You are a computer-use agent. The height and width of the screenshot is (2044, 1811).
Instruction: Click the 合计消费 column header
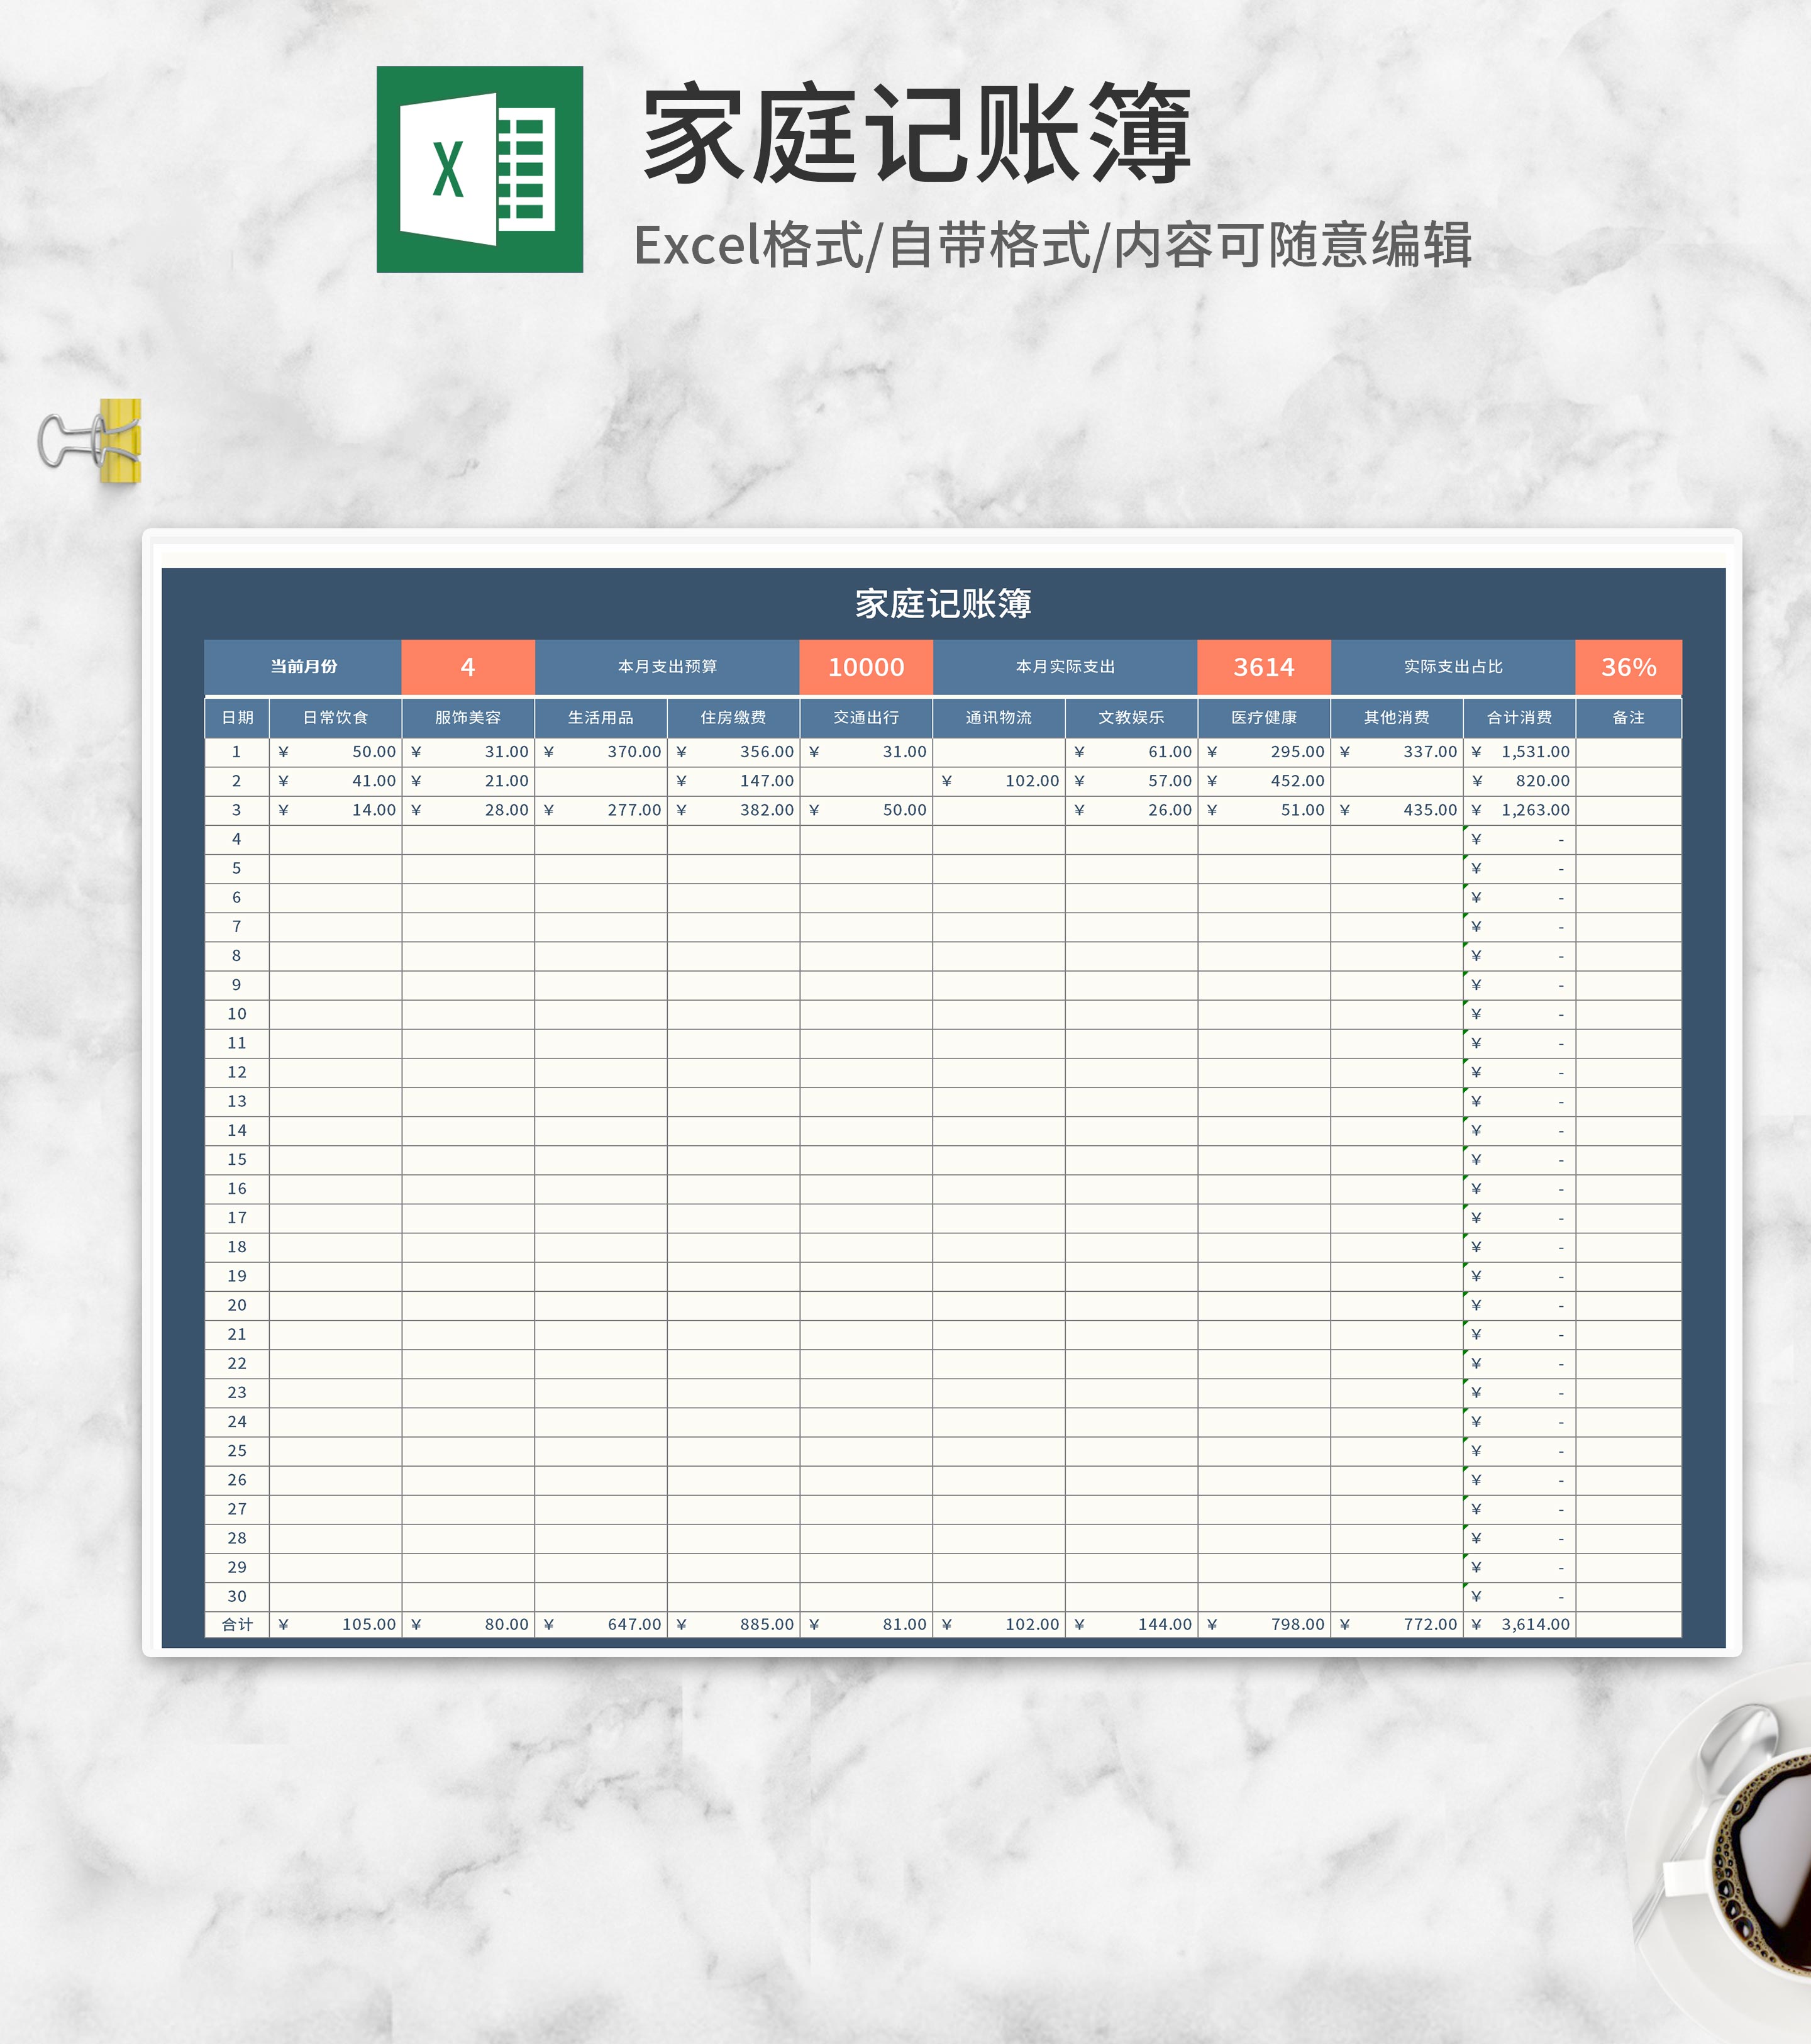click(1518, 717)
